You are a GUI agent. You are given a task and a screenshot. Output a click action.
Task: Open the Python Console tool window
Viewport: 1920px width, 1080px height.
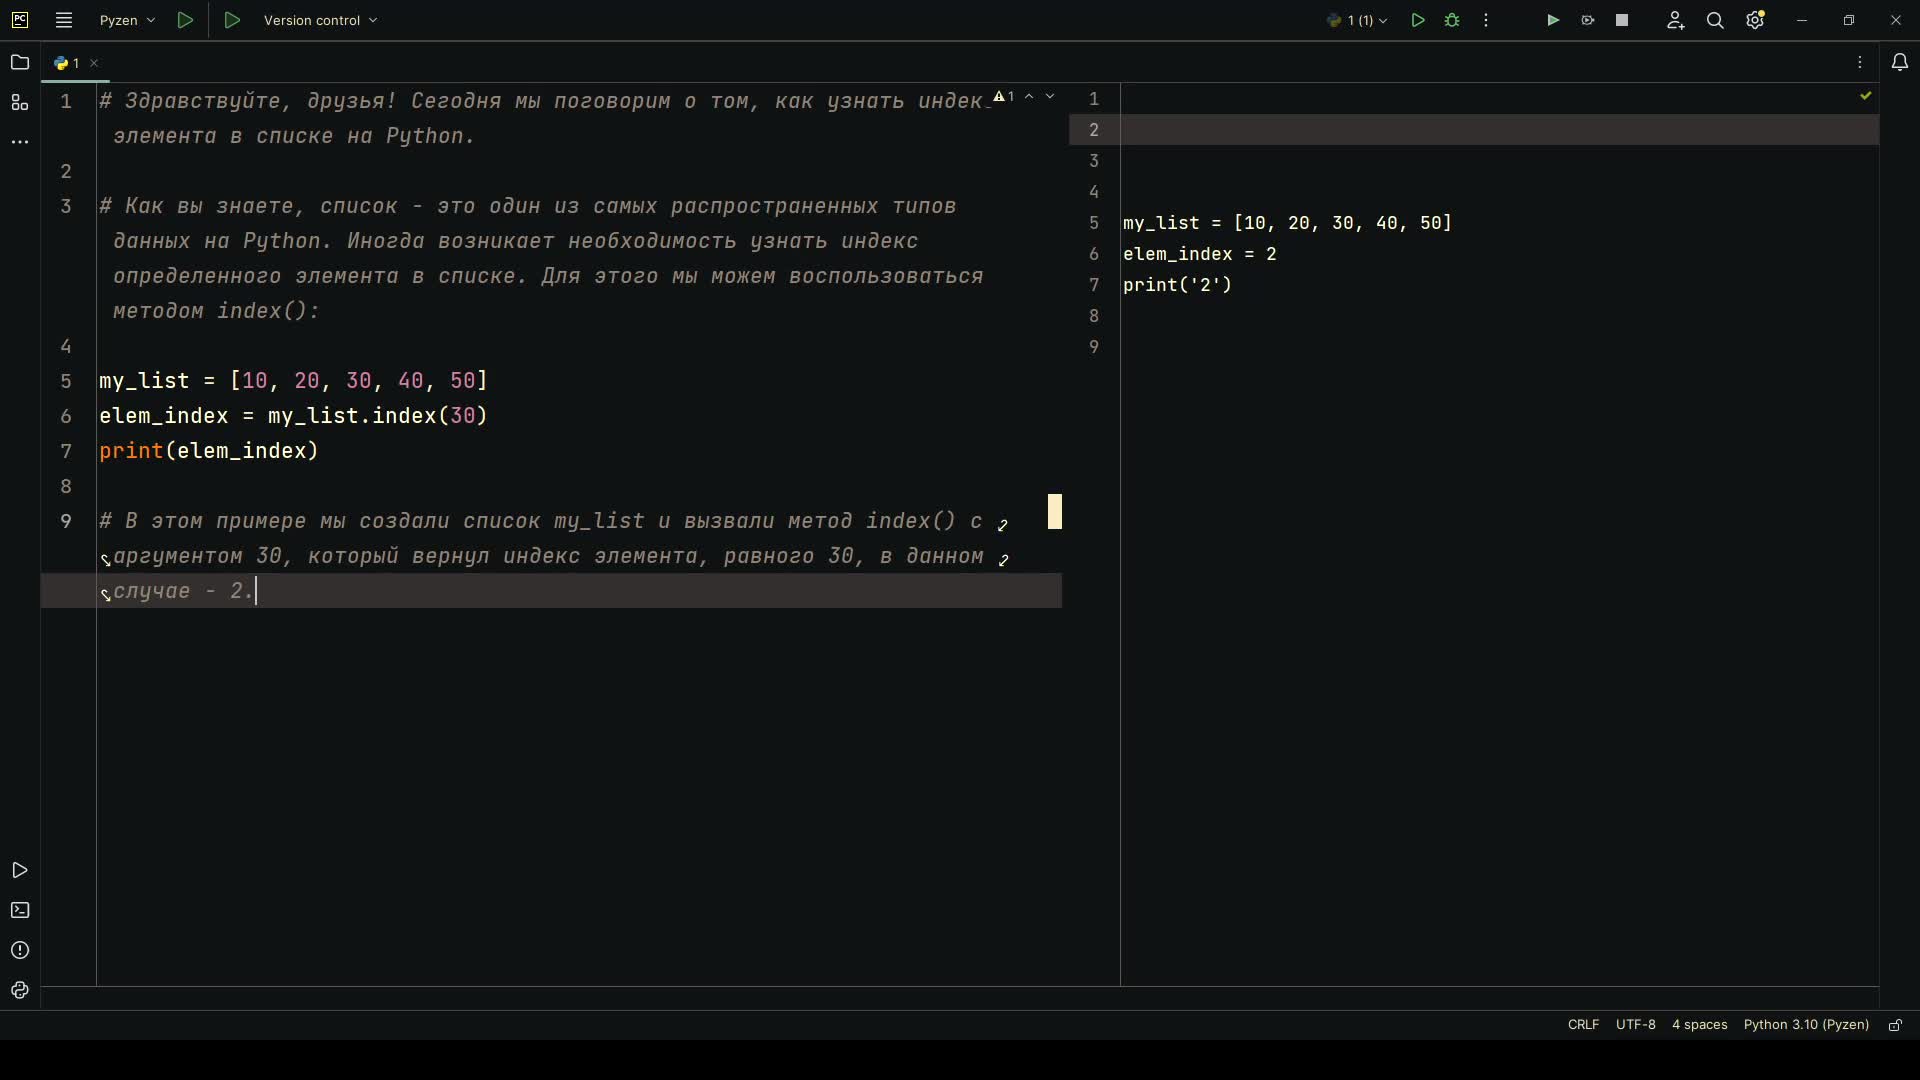(19, 991)
